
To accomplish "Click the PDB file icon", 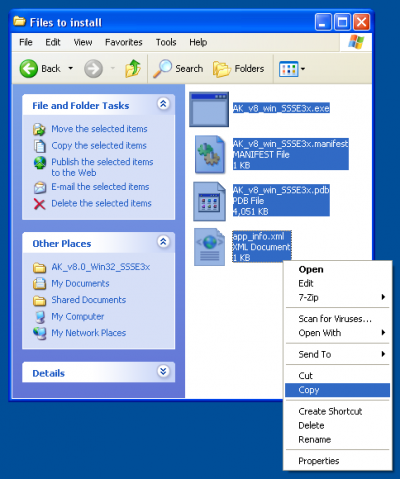I will coord(209,201).
